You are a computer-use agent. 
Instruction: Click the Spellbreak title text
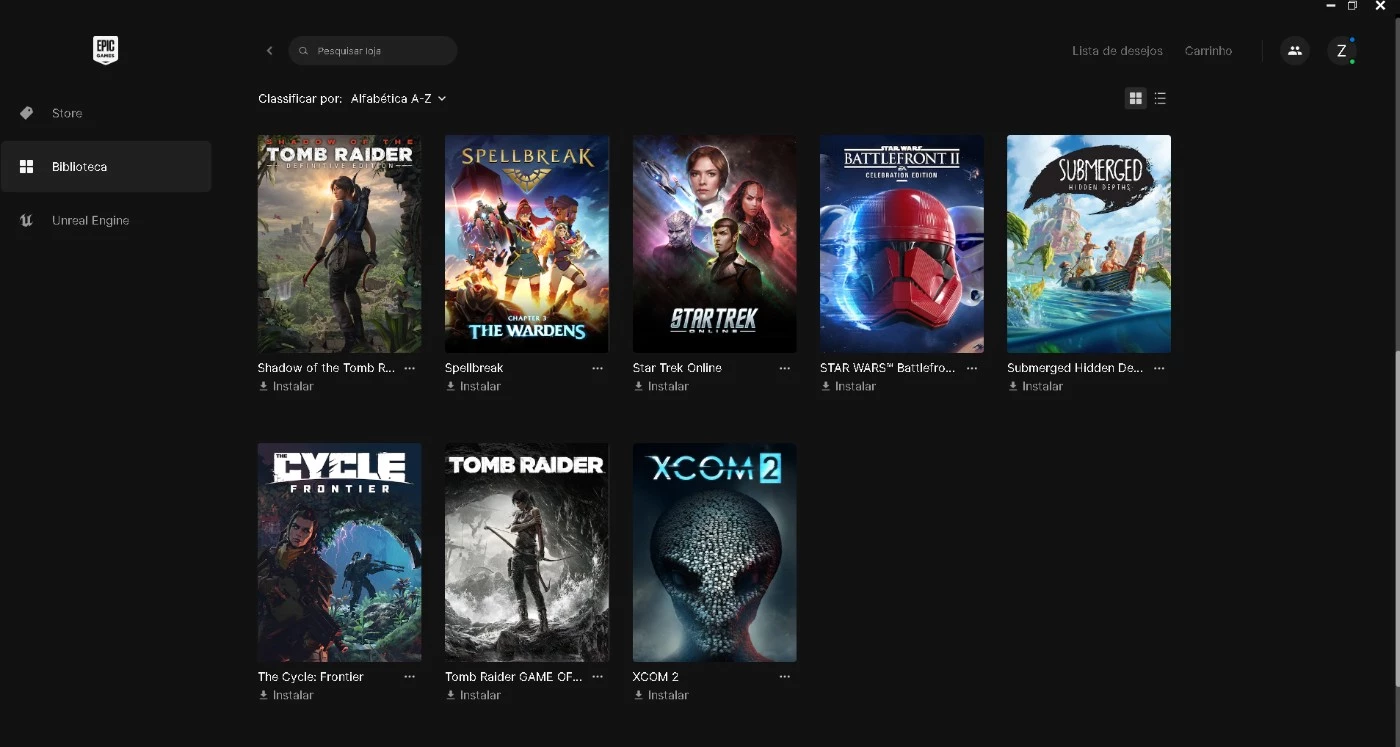coord(474,368)
